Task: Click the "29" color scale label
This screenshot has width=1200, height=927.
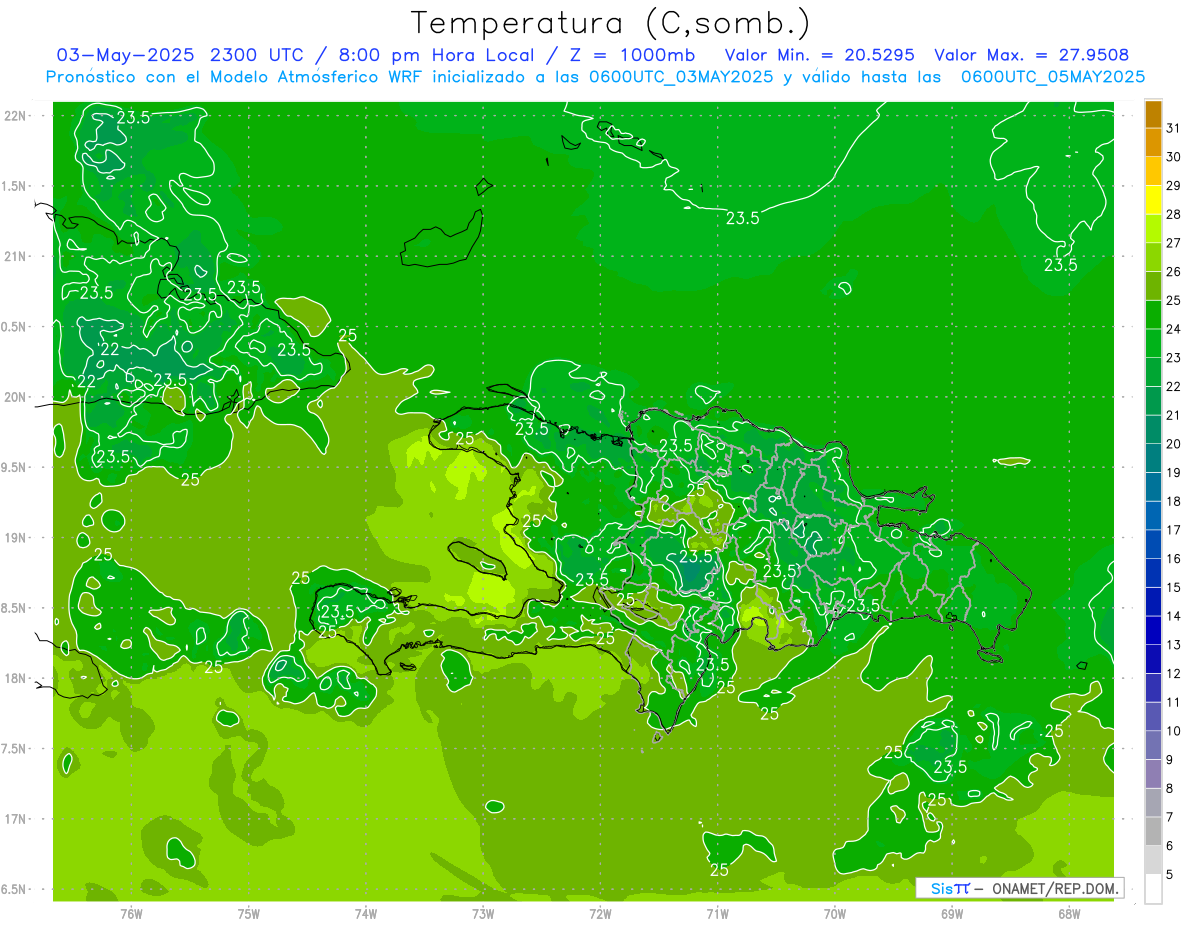Action: 1174,185
